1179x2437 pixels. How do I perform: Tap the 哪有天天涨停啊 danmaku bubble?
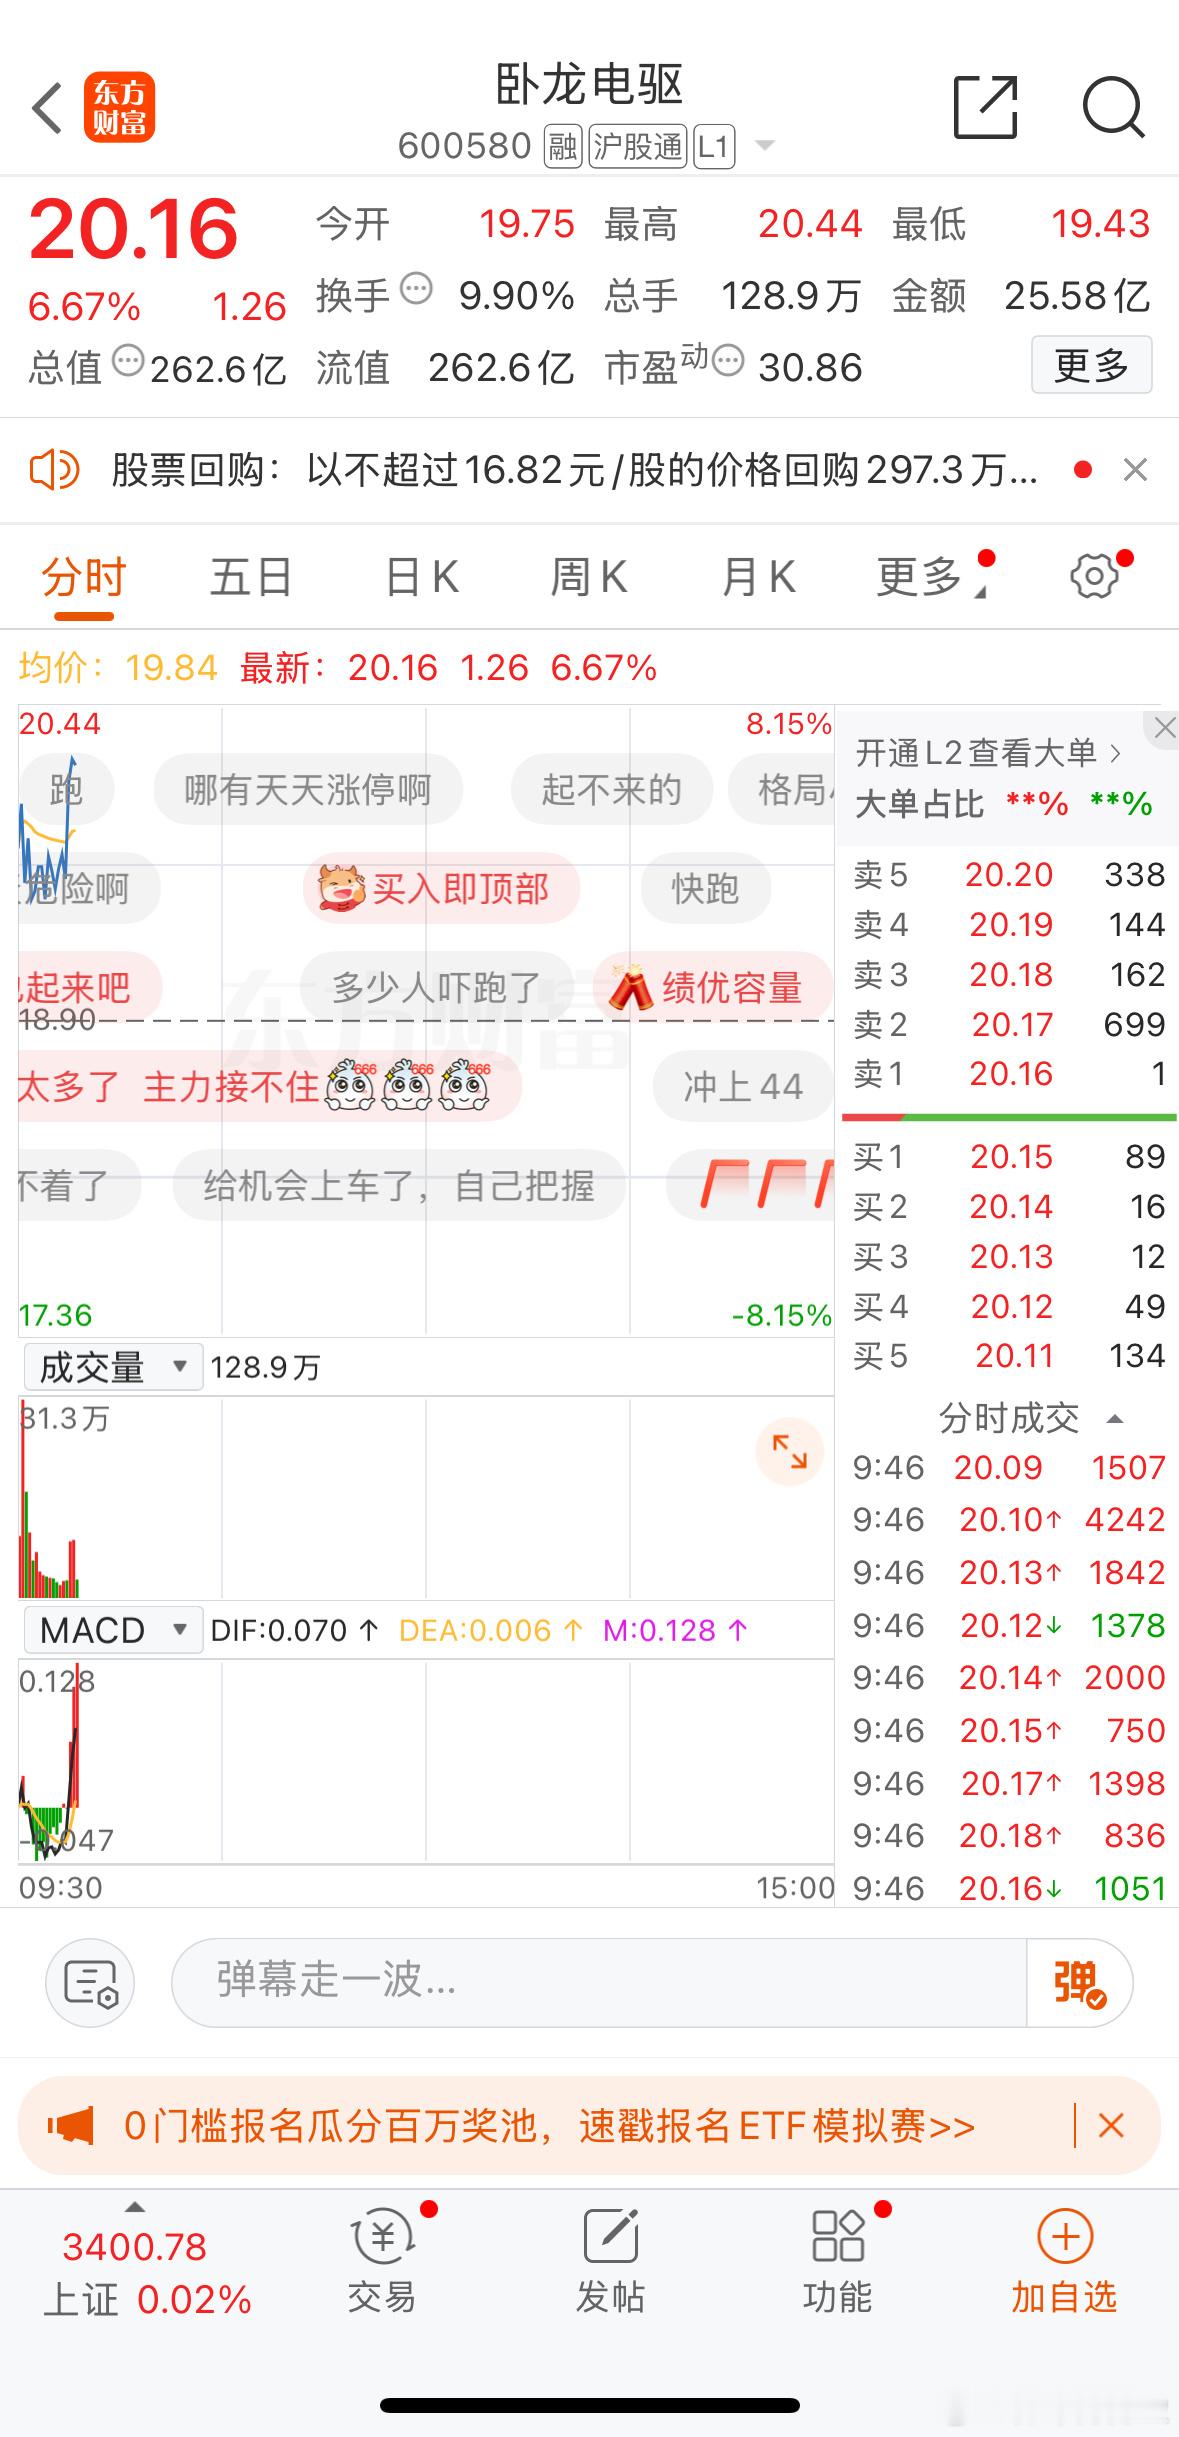pyautogui.click(x=308, y=790)
